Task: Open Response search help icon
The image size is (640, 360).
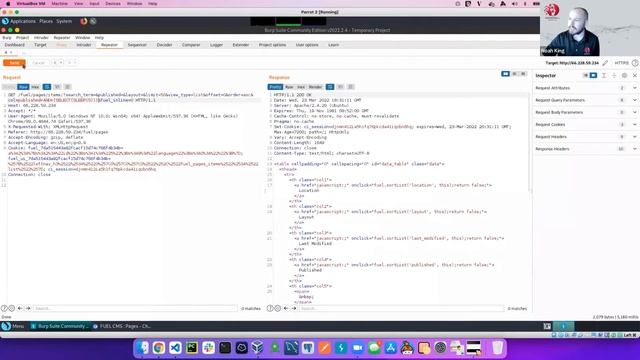Action: [x=269, y=309]
